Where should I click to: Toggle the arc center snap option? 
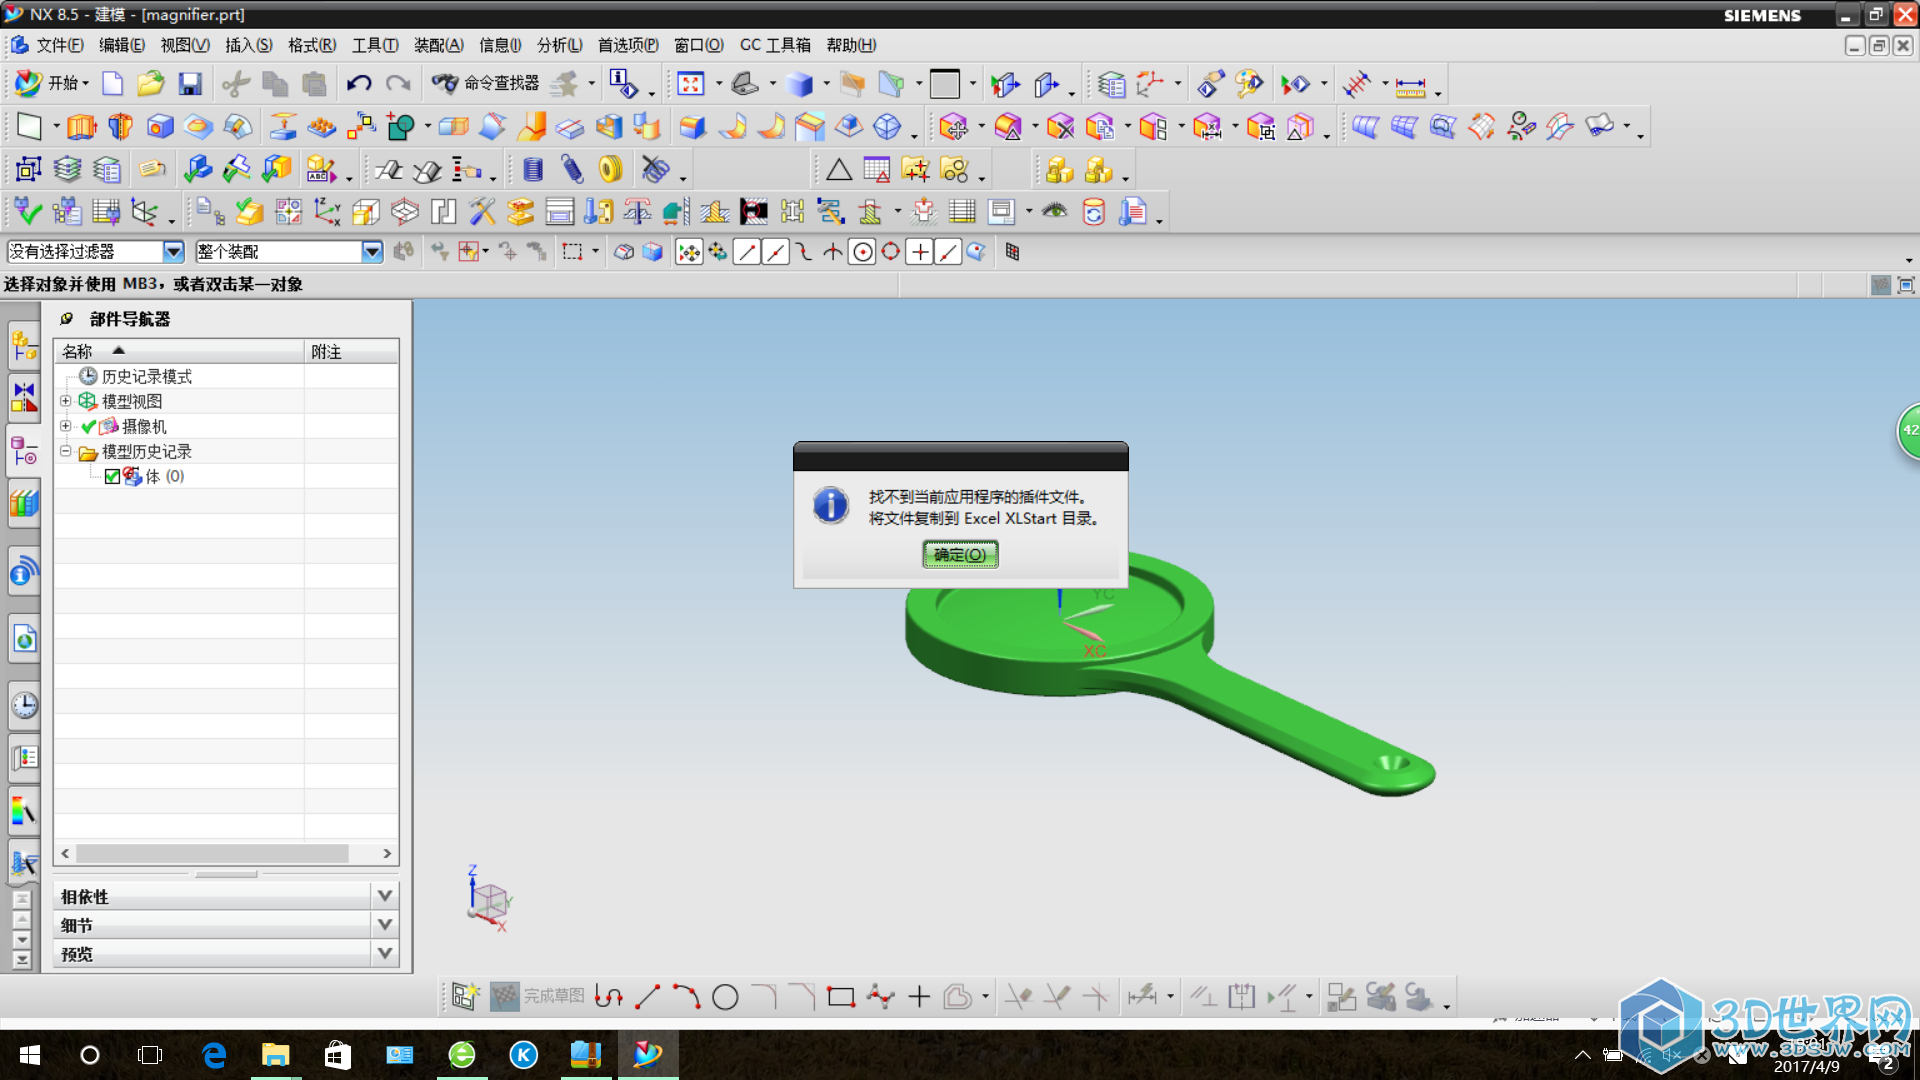862,252
